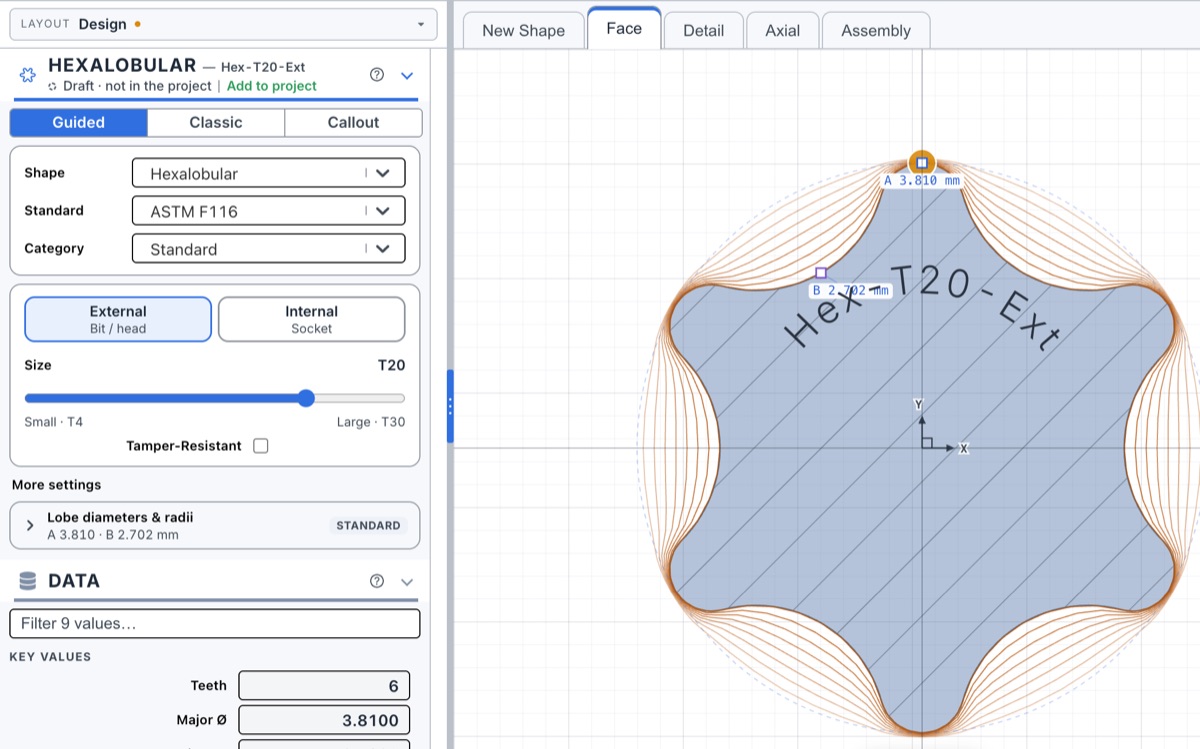Image resolution: width=1200 pixels, height=749 pixels.
Task: Select External Bit / head option
Action: [x=118, y=319]
